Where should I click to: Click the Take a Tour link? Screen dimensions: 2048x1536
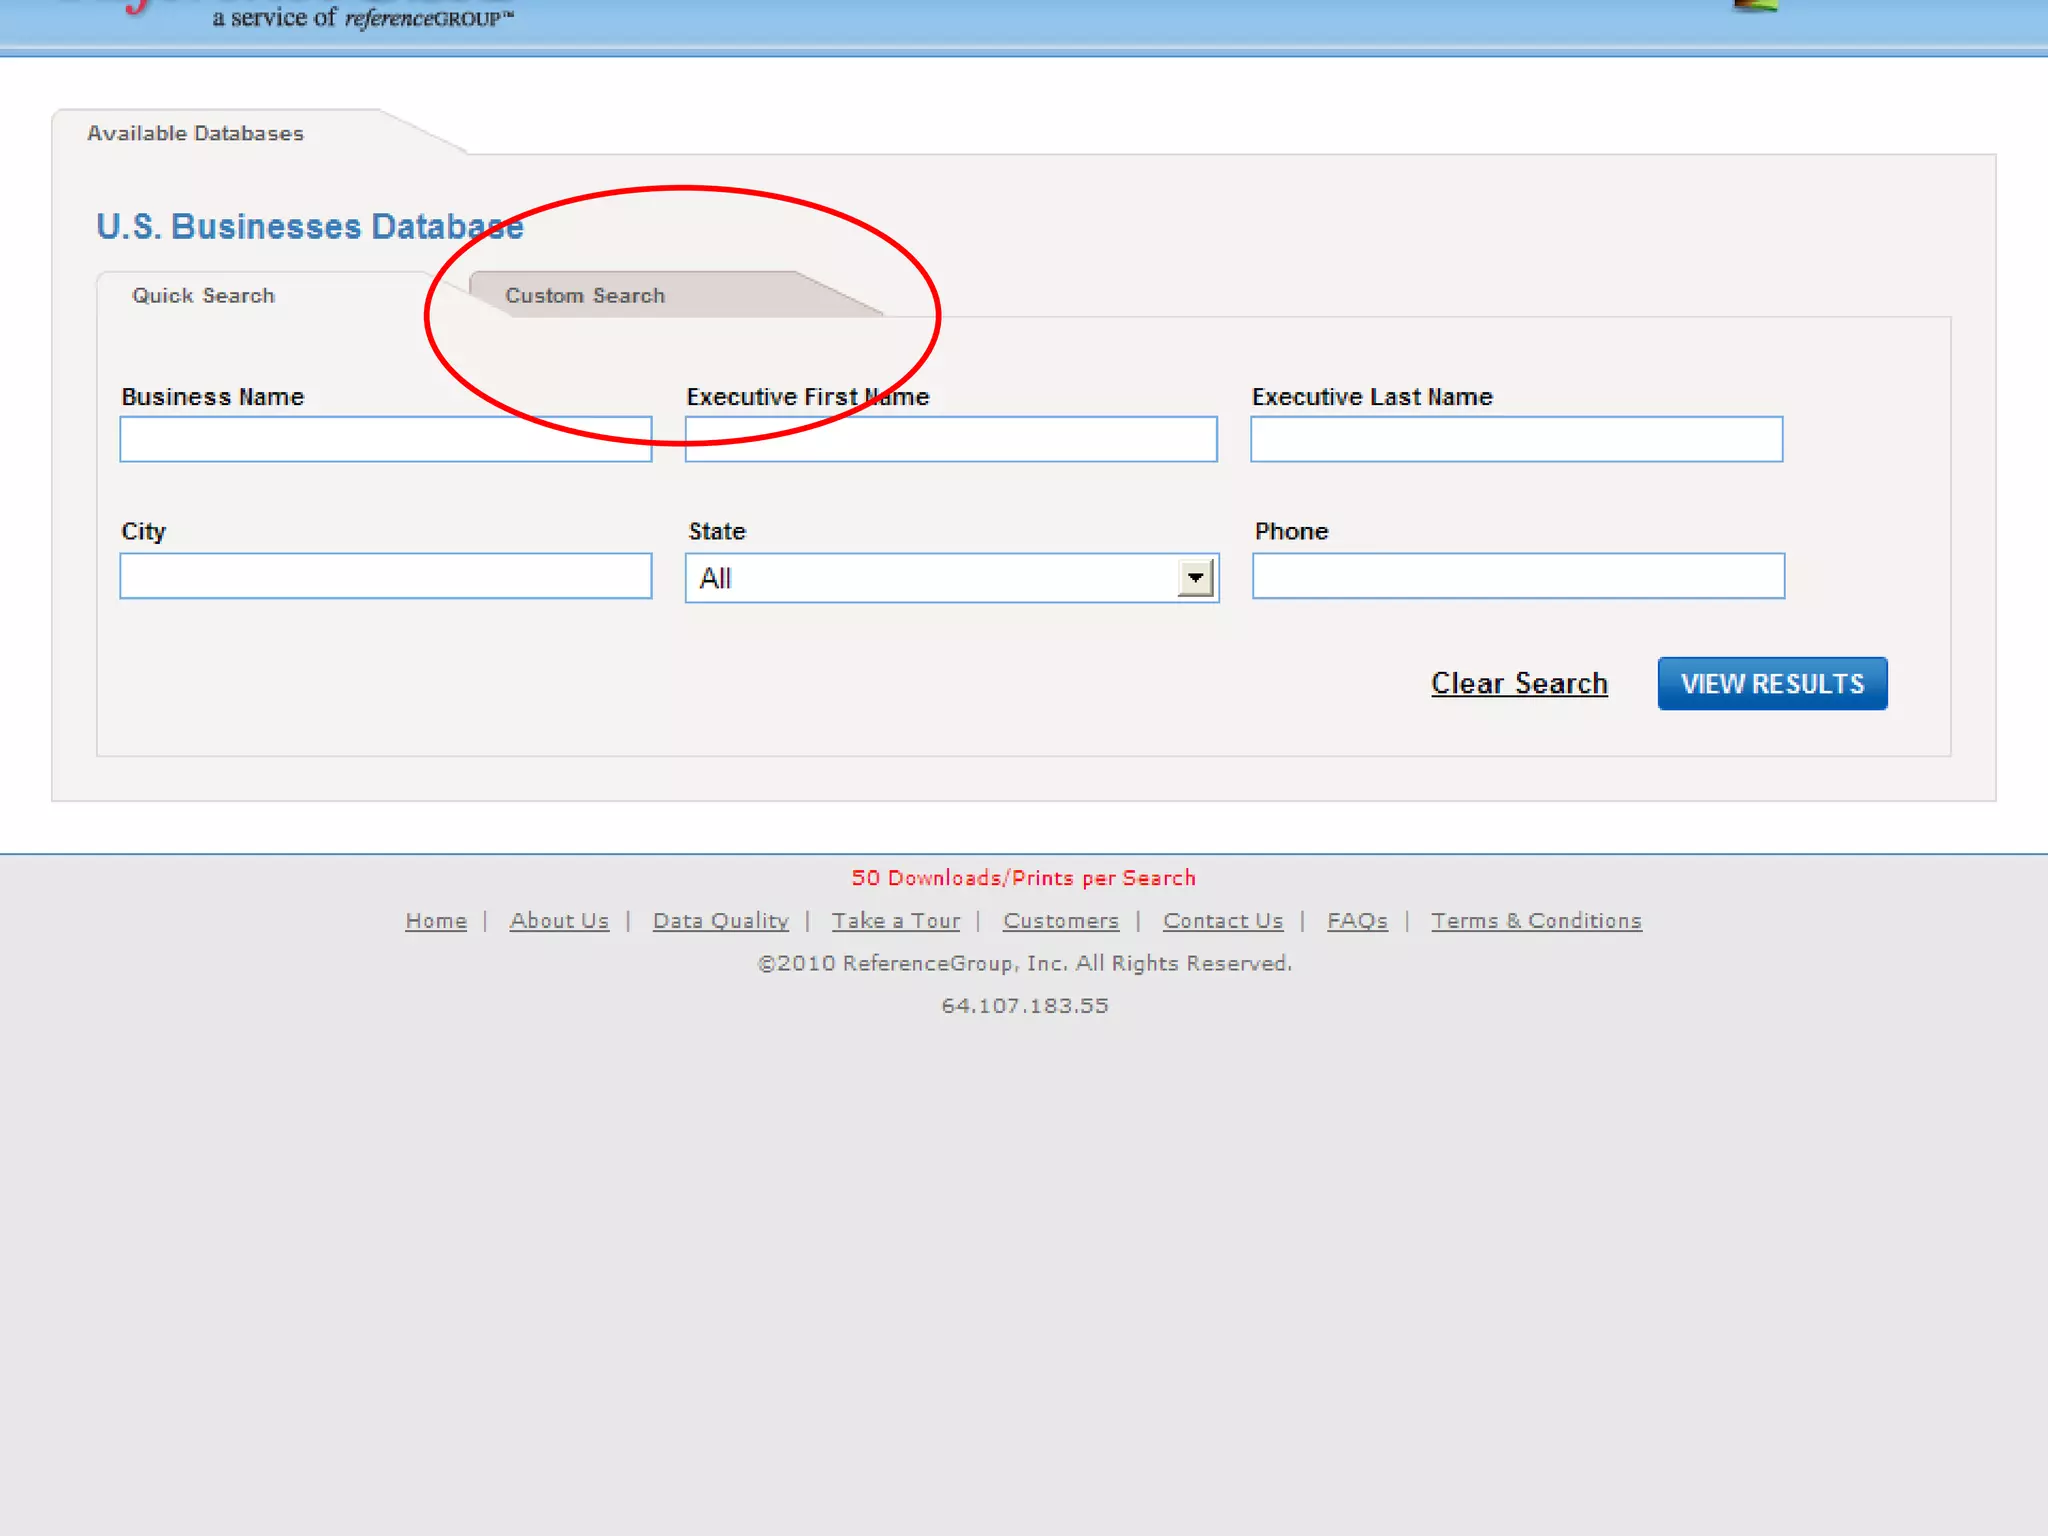[x=895, y=921]
